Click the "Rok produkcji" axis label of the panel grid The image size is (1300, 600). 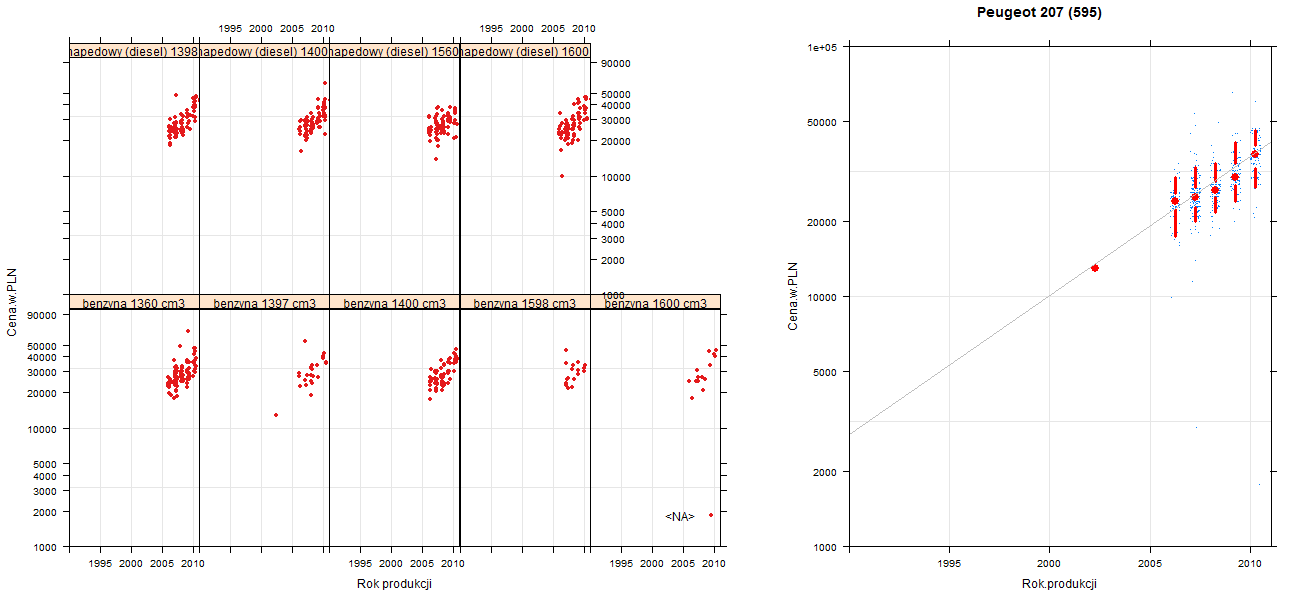point(394,584)
